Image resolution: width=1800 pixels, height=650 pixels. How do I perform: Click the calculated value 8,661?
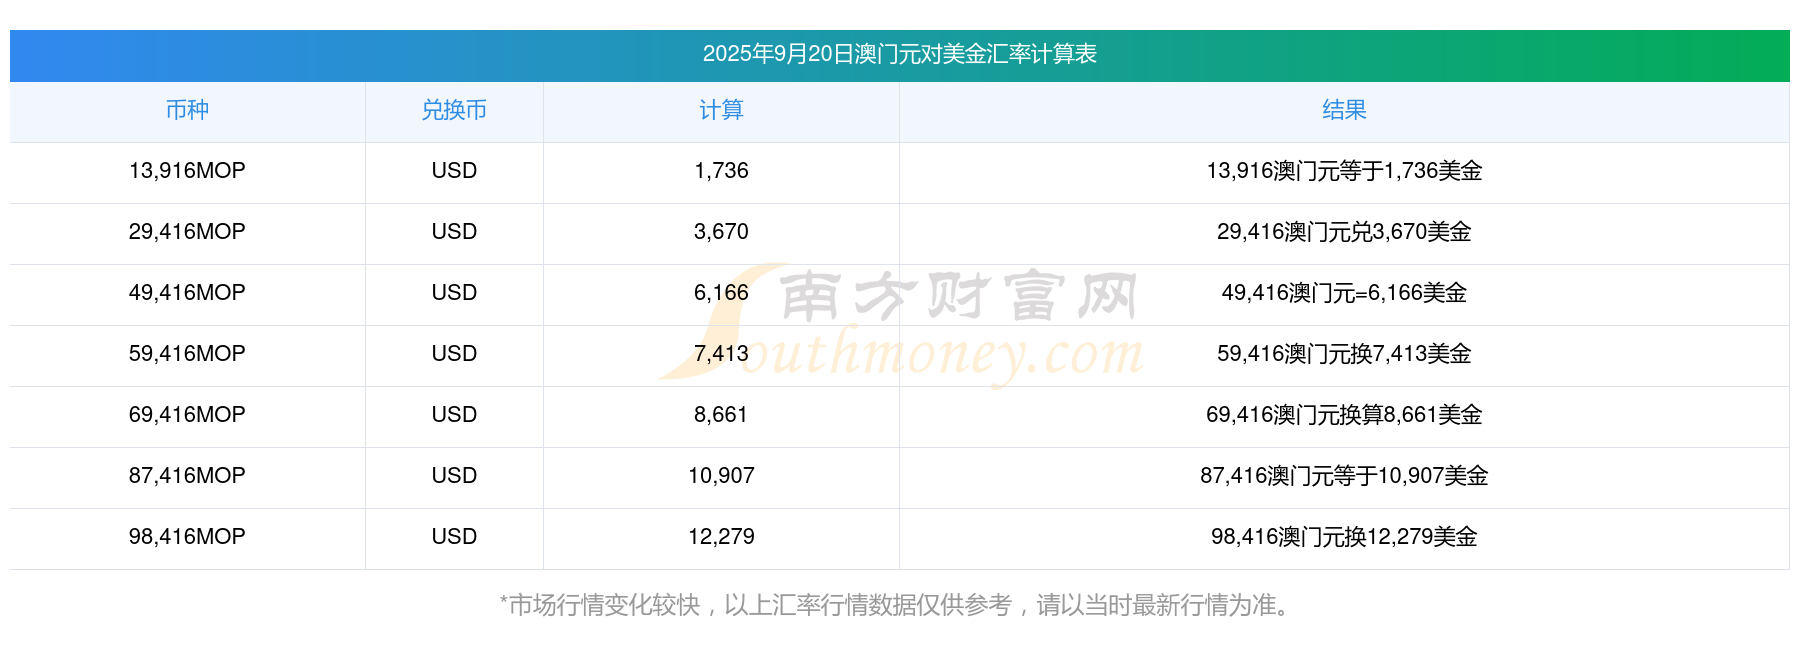(721, 415)
